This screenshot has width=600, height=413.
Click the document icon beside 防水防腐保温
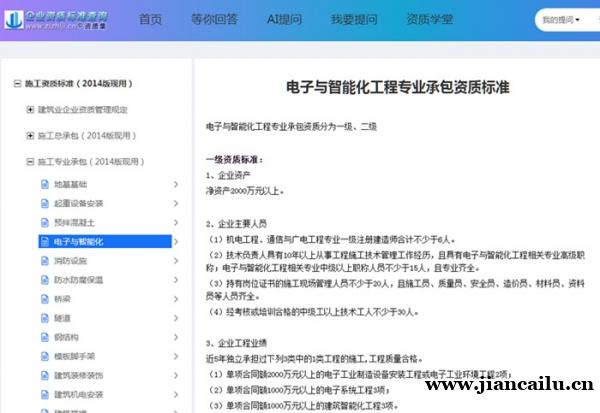pos(45,280)
